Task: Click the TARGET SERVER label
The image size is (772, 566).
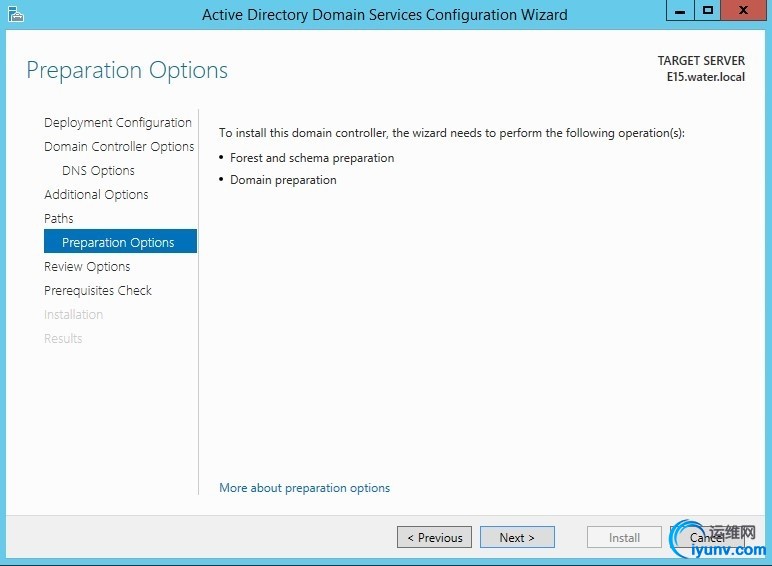Action: tap(701, 61)
